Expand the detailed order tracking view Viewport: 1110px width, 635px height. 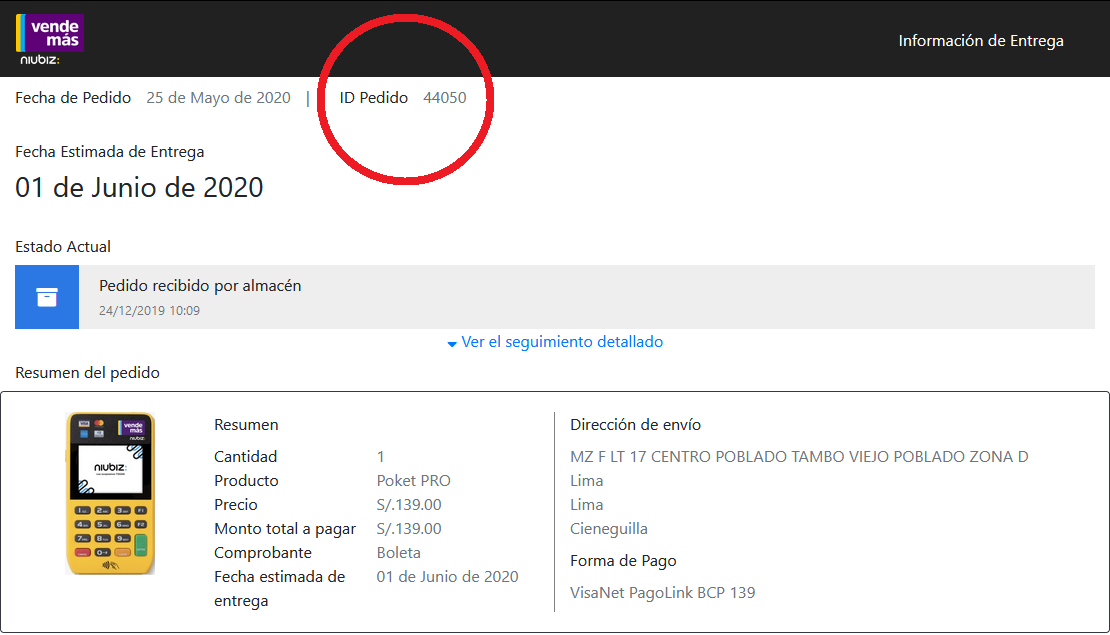pyautogui.click(x=561, y=342)
